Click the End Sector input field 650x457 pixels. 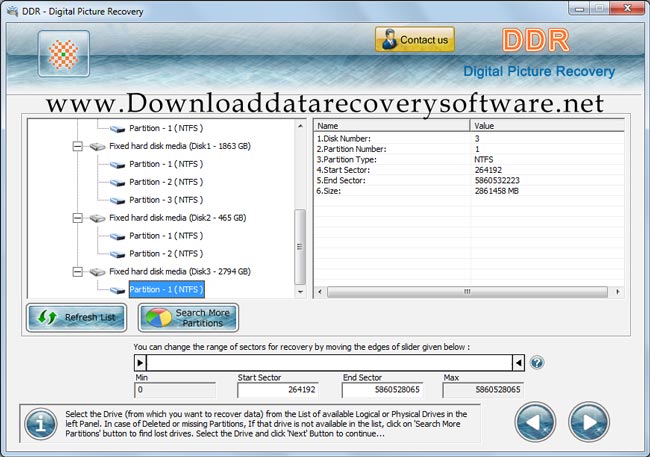click(x=382, y=390)
